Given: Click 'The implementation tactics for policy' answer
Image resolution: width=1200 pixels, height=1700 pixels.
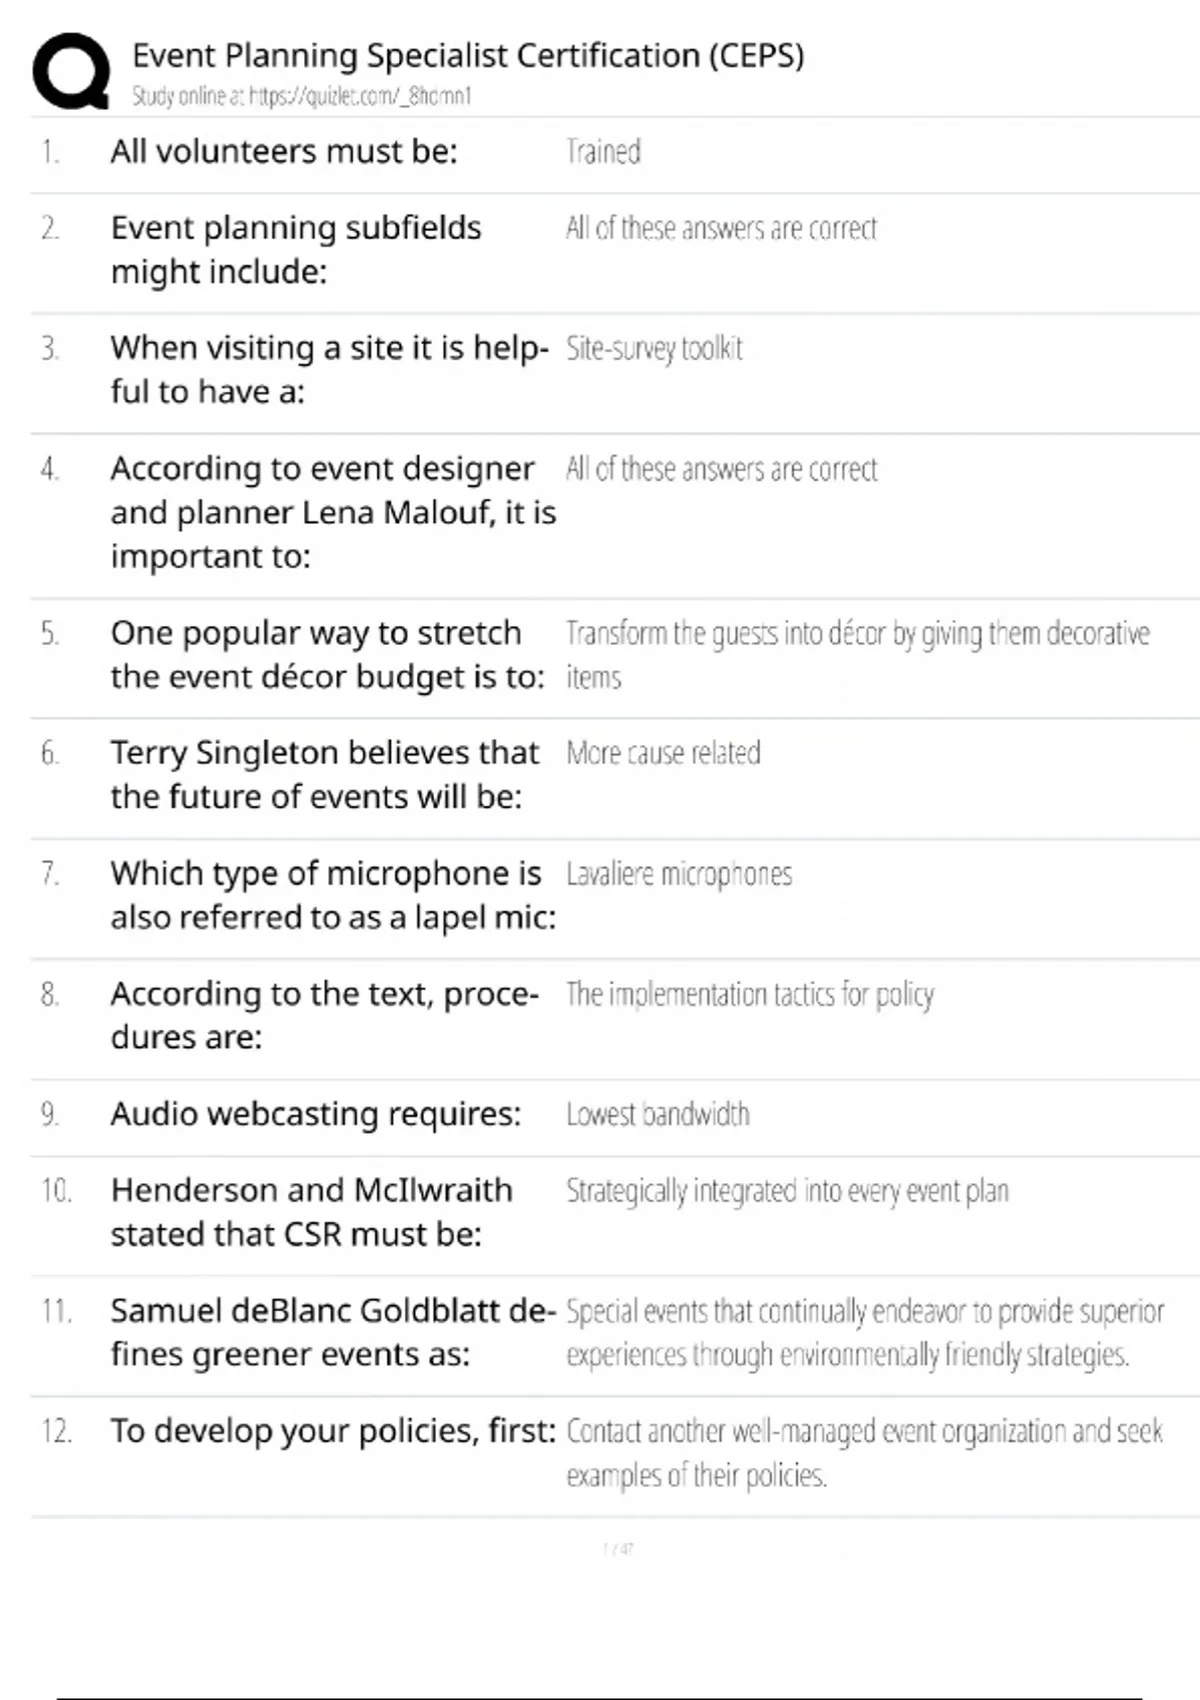Looking at the screenshot, I should tap(750, 994).
